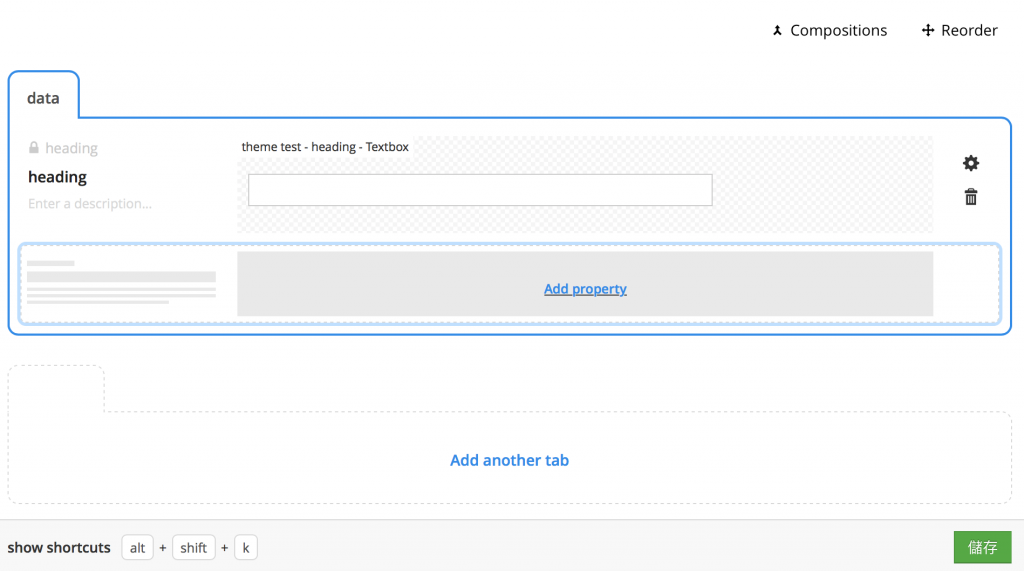This screenshot has height=571, width=1024.
Task: Save with the green 儲存 button
Action: (982, 547)
